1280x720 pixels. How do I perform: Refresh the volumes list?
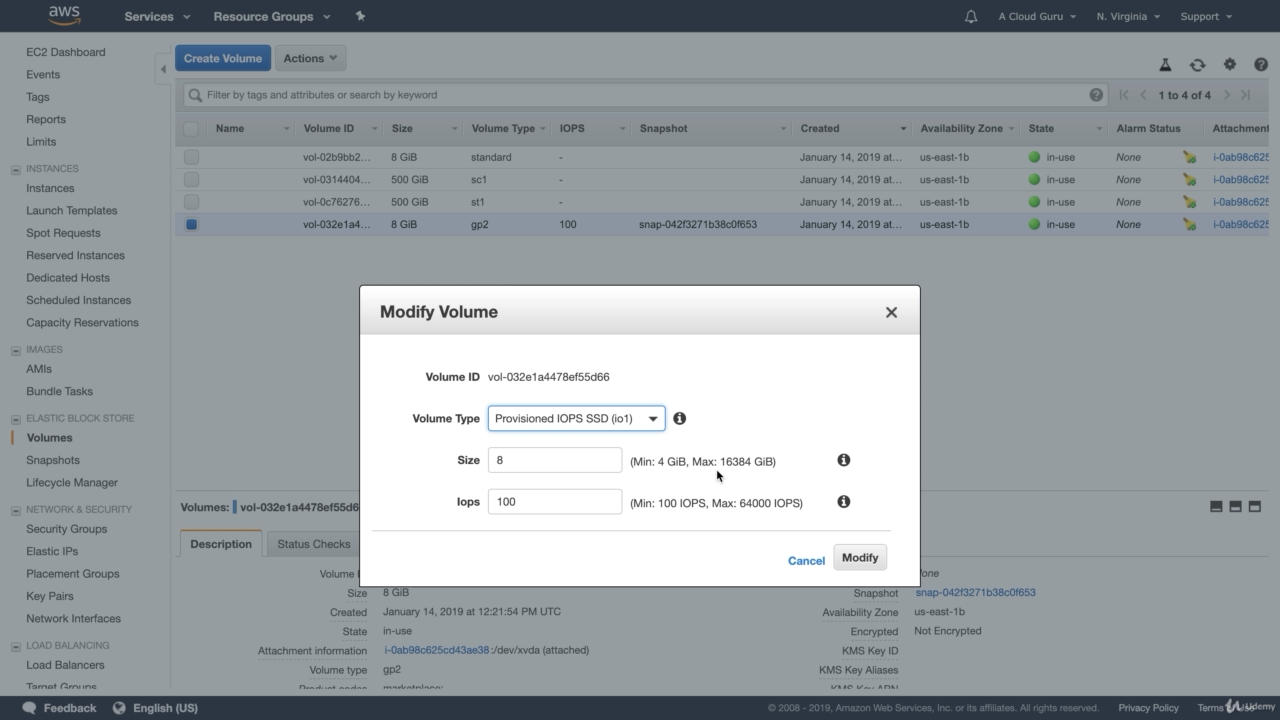(1198, 63)
